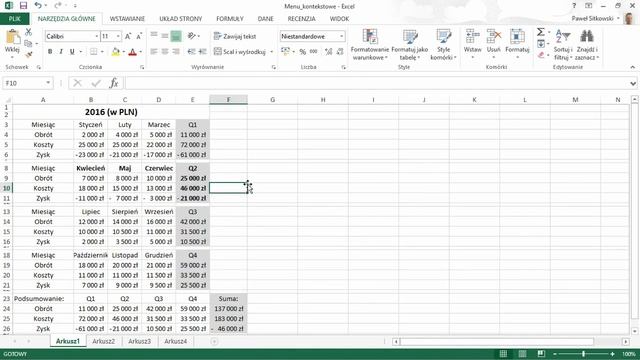640x360 pixels.
Task: Click the AutoSum sigma icon
Action: pos(540,32)
